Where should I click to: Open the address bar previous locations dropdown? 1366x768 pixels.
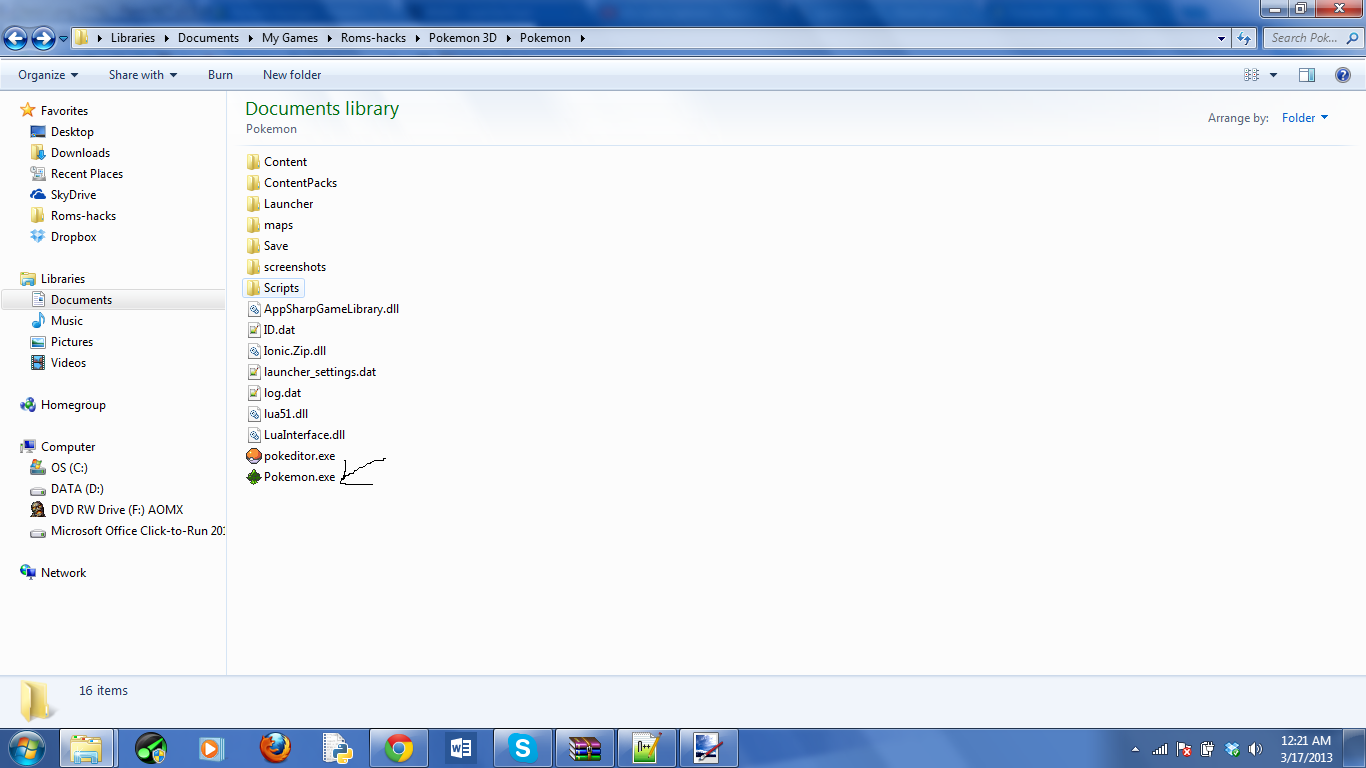(x=1221, y=38)
